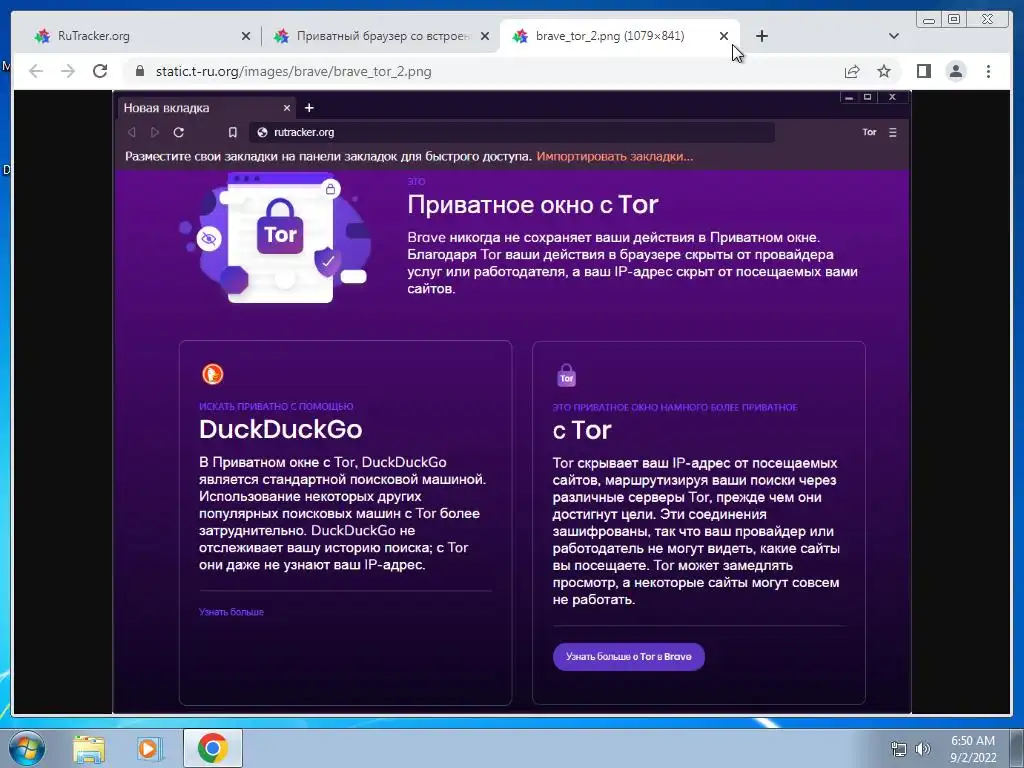Open a new Chrome tab

point(761,36)
